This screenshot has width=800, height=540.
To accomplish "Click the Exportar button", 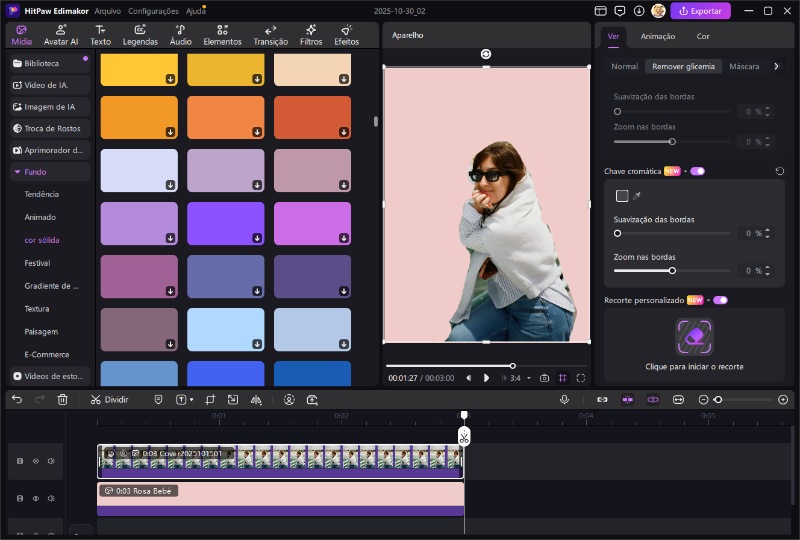I will click(x=700, y=11).
